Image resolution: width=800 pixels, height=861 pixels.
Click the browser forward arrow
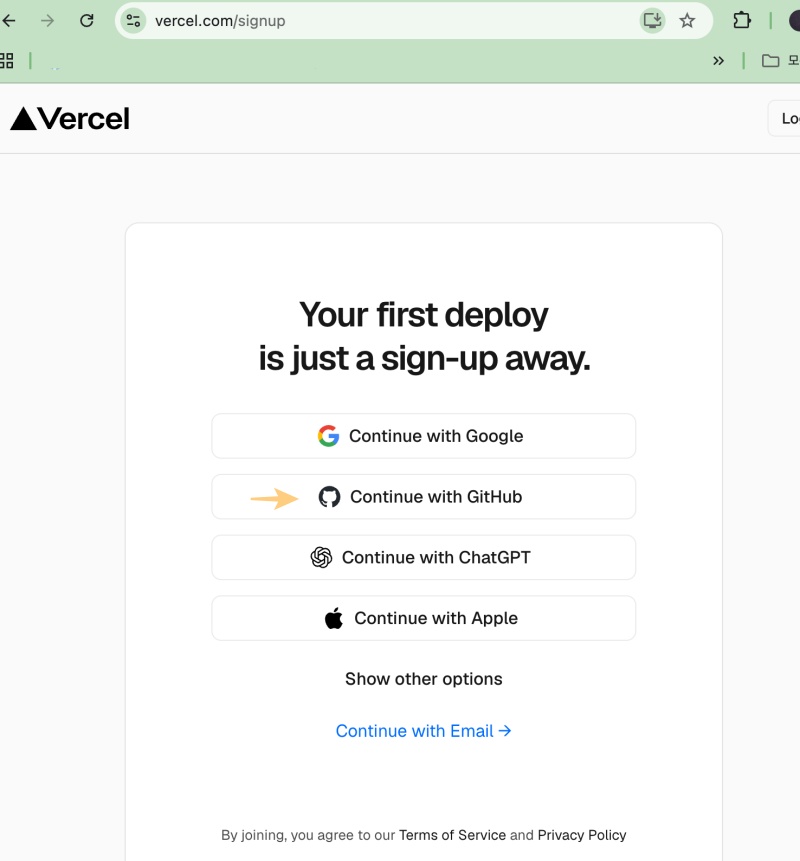(x=48, y=21)
